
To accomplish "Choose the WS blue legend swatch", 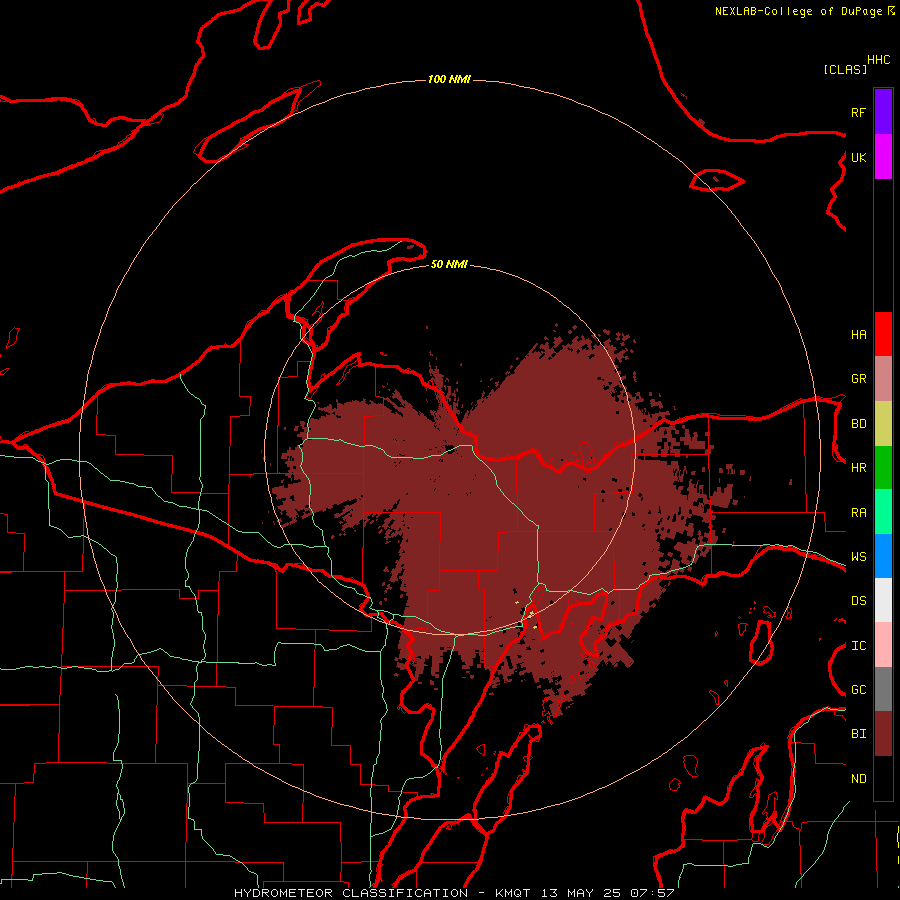I will [x=883, y=556].
